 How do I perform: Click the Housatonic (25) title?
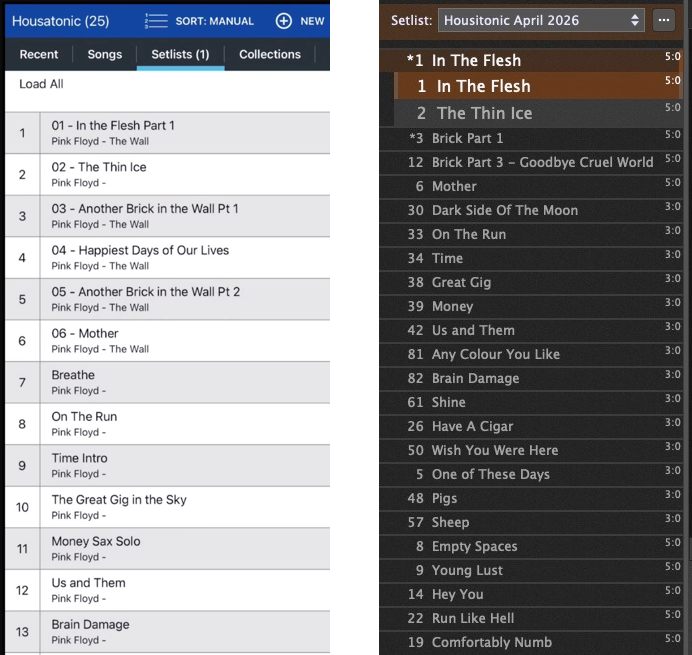[x=60, y=21]
